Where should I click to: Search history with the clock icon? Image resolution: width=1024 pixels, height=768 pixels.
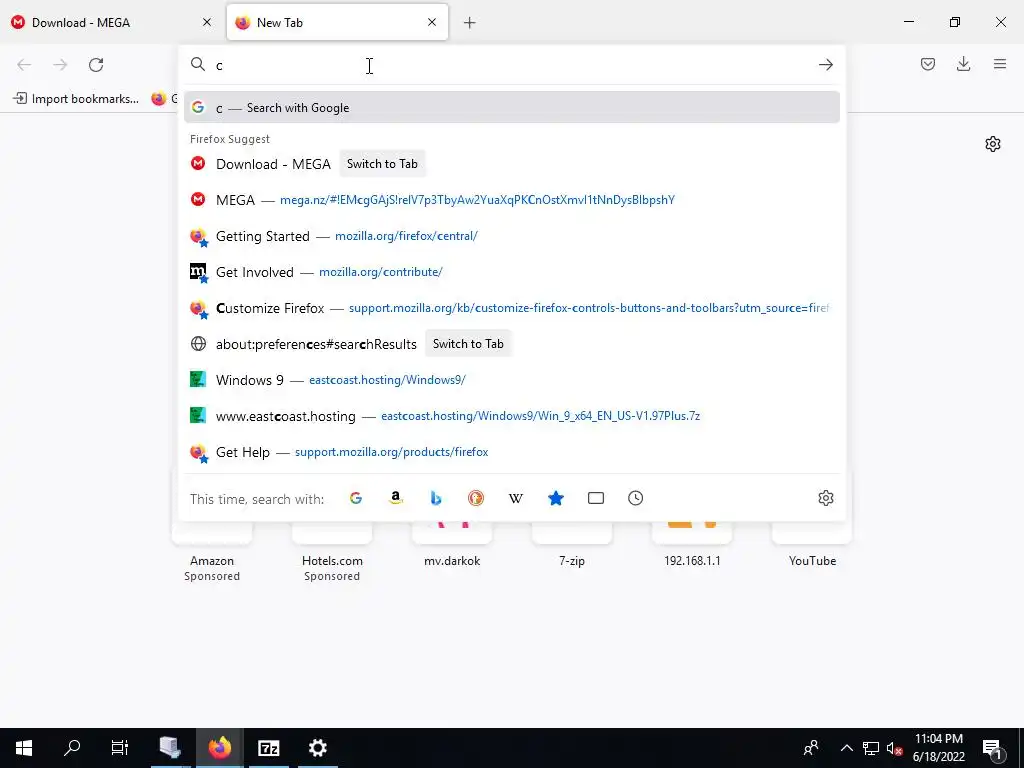(635, 498)
